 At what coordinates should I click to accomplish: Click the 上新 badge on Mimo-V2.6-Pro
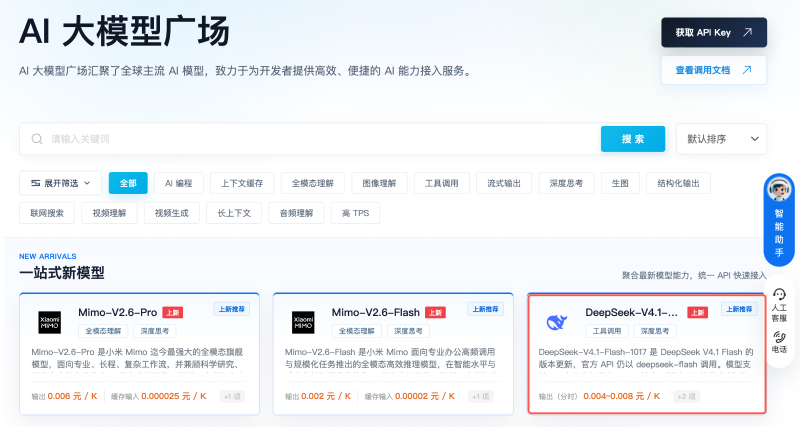172,312
